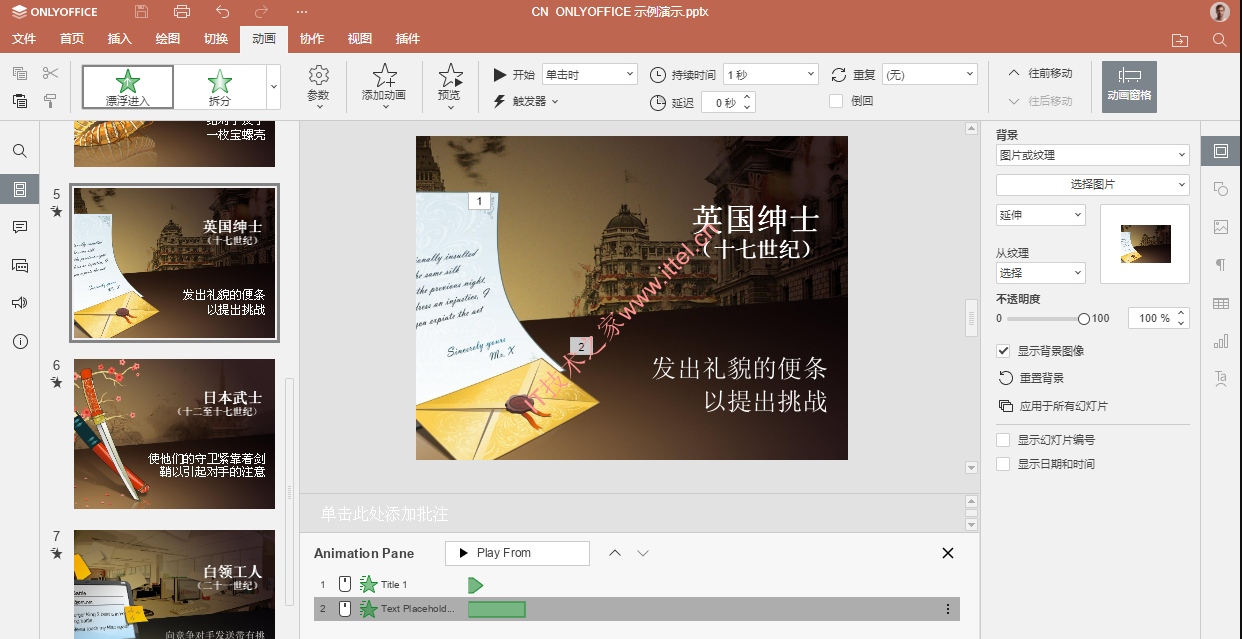This screenshot has width=1242, height=639.
Task: Open text art settings in right sidebar
Action: tap(1221, 378)
